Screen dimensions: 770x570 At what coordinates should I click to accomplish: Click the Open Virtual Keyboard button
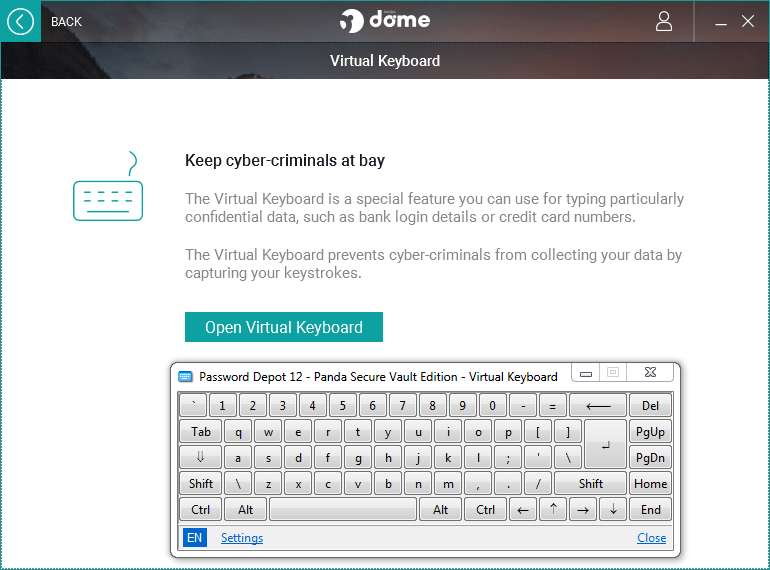click(283, 327)
